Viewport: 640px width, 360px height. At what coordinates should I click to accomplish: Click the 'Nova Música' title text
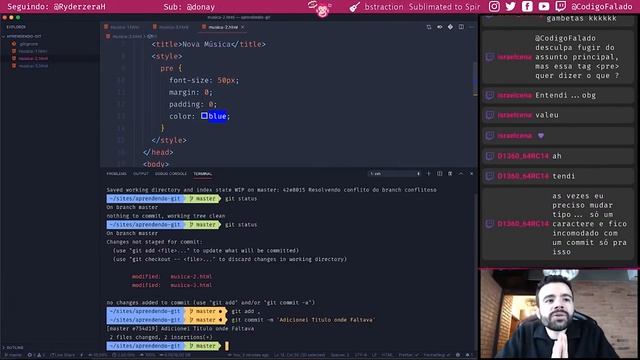[x=206, y=44]
